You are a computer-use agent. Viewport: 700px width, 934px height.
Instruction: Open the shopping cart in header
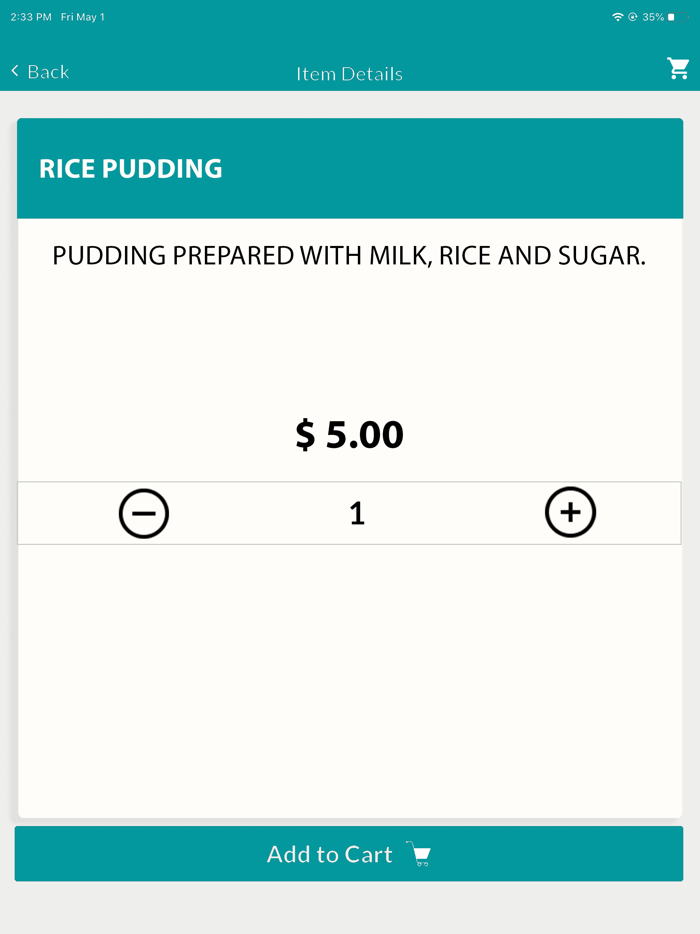click(679, 69)
